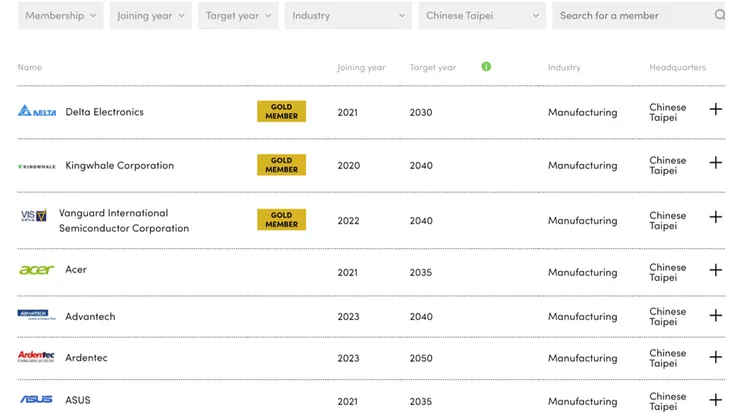
Task: Click the search magnifier icon
Action: coord(720,15)
